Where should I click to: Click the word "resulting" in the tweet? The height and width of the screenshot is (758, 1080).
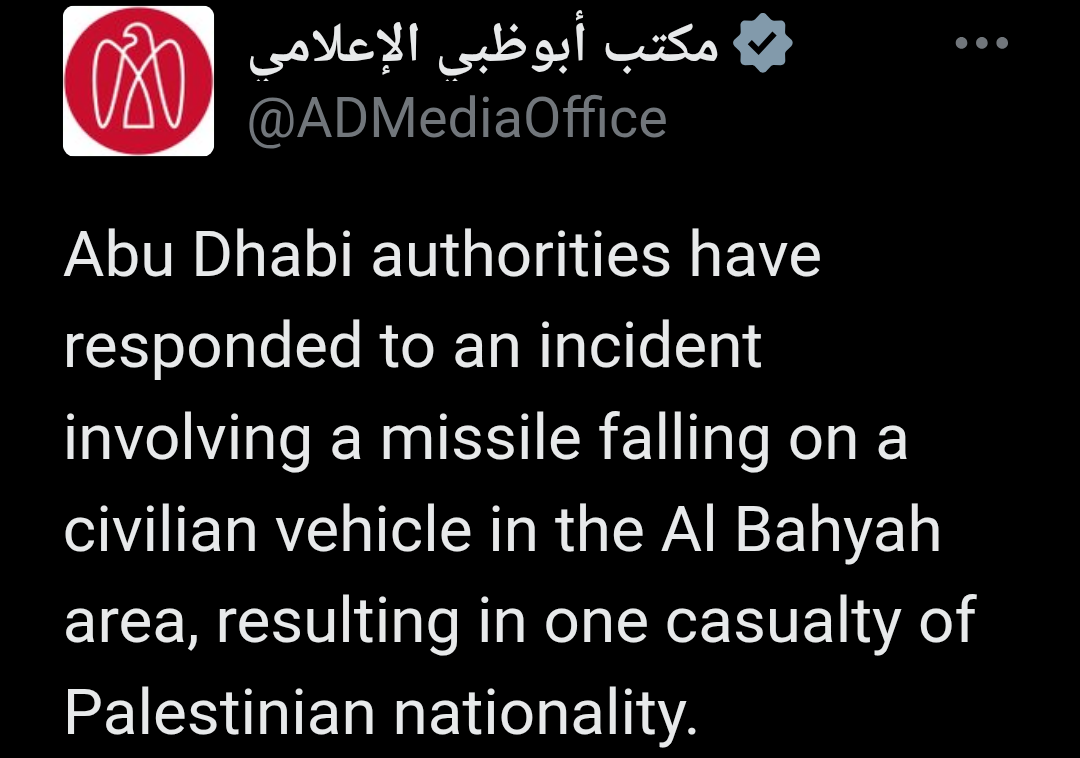coord(339,624)
